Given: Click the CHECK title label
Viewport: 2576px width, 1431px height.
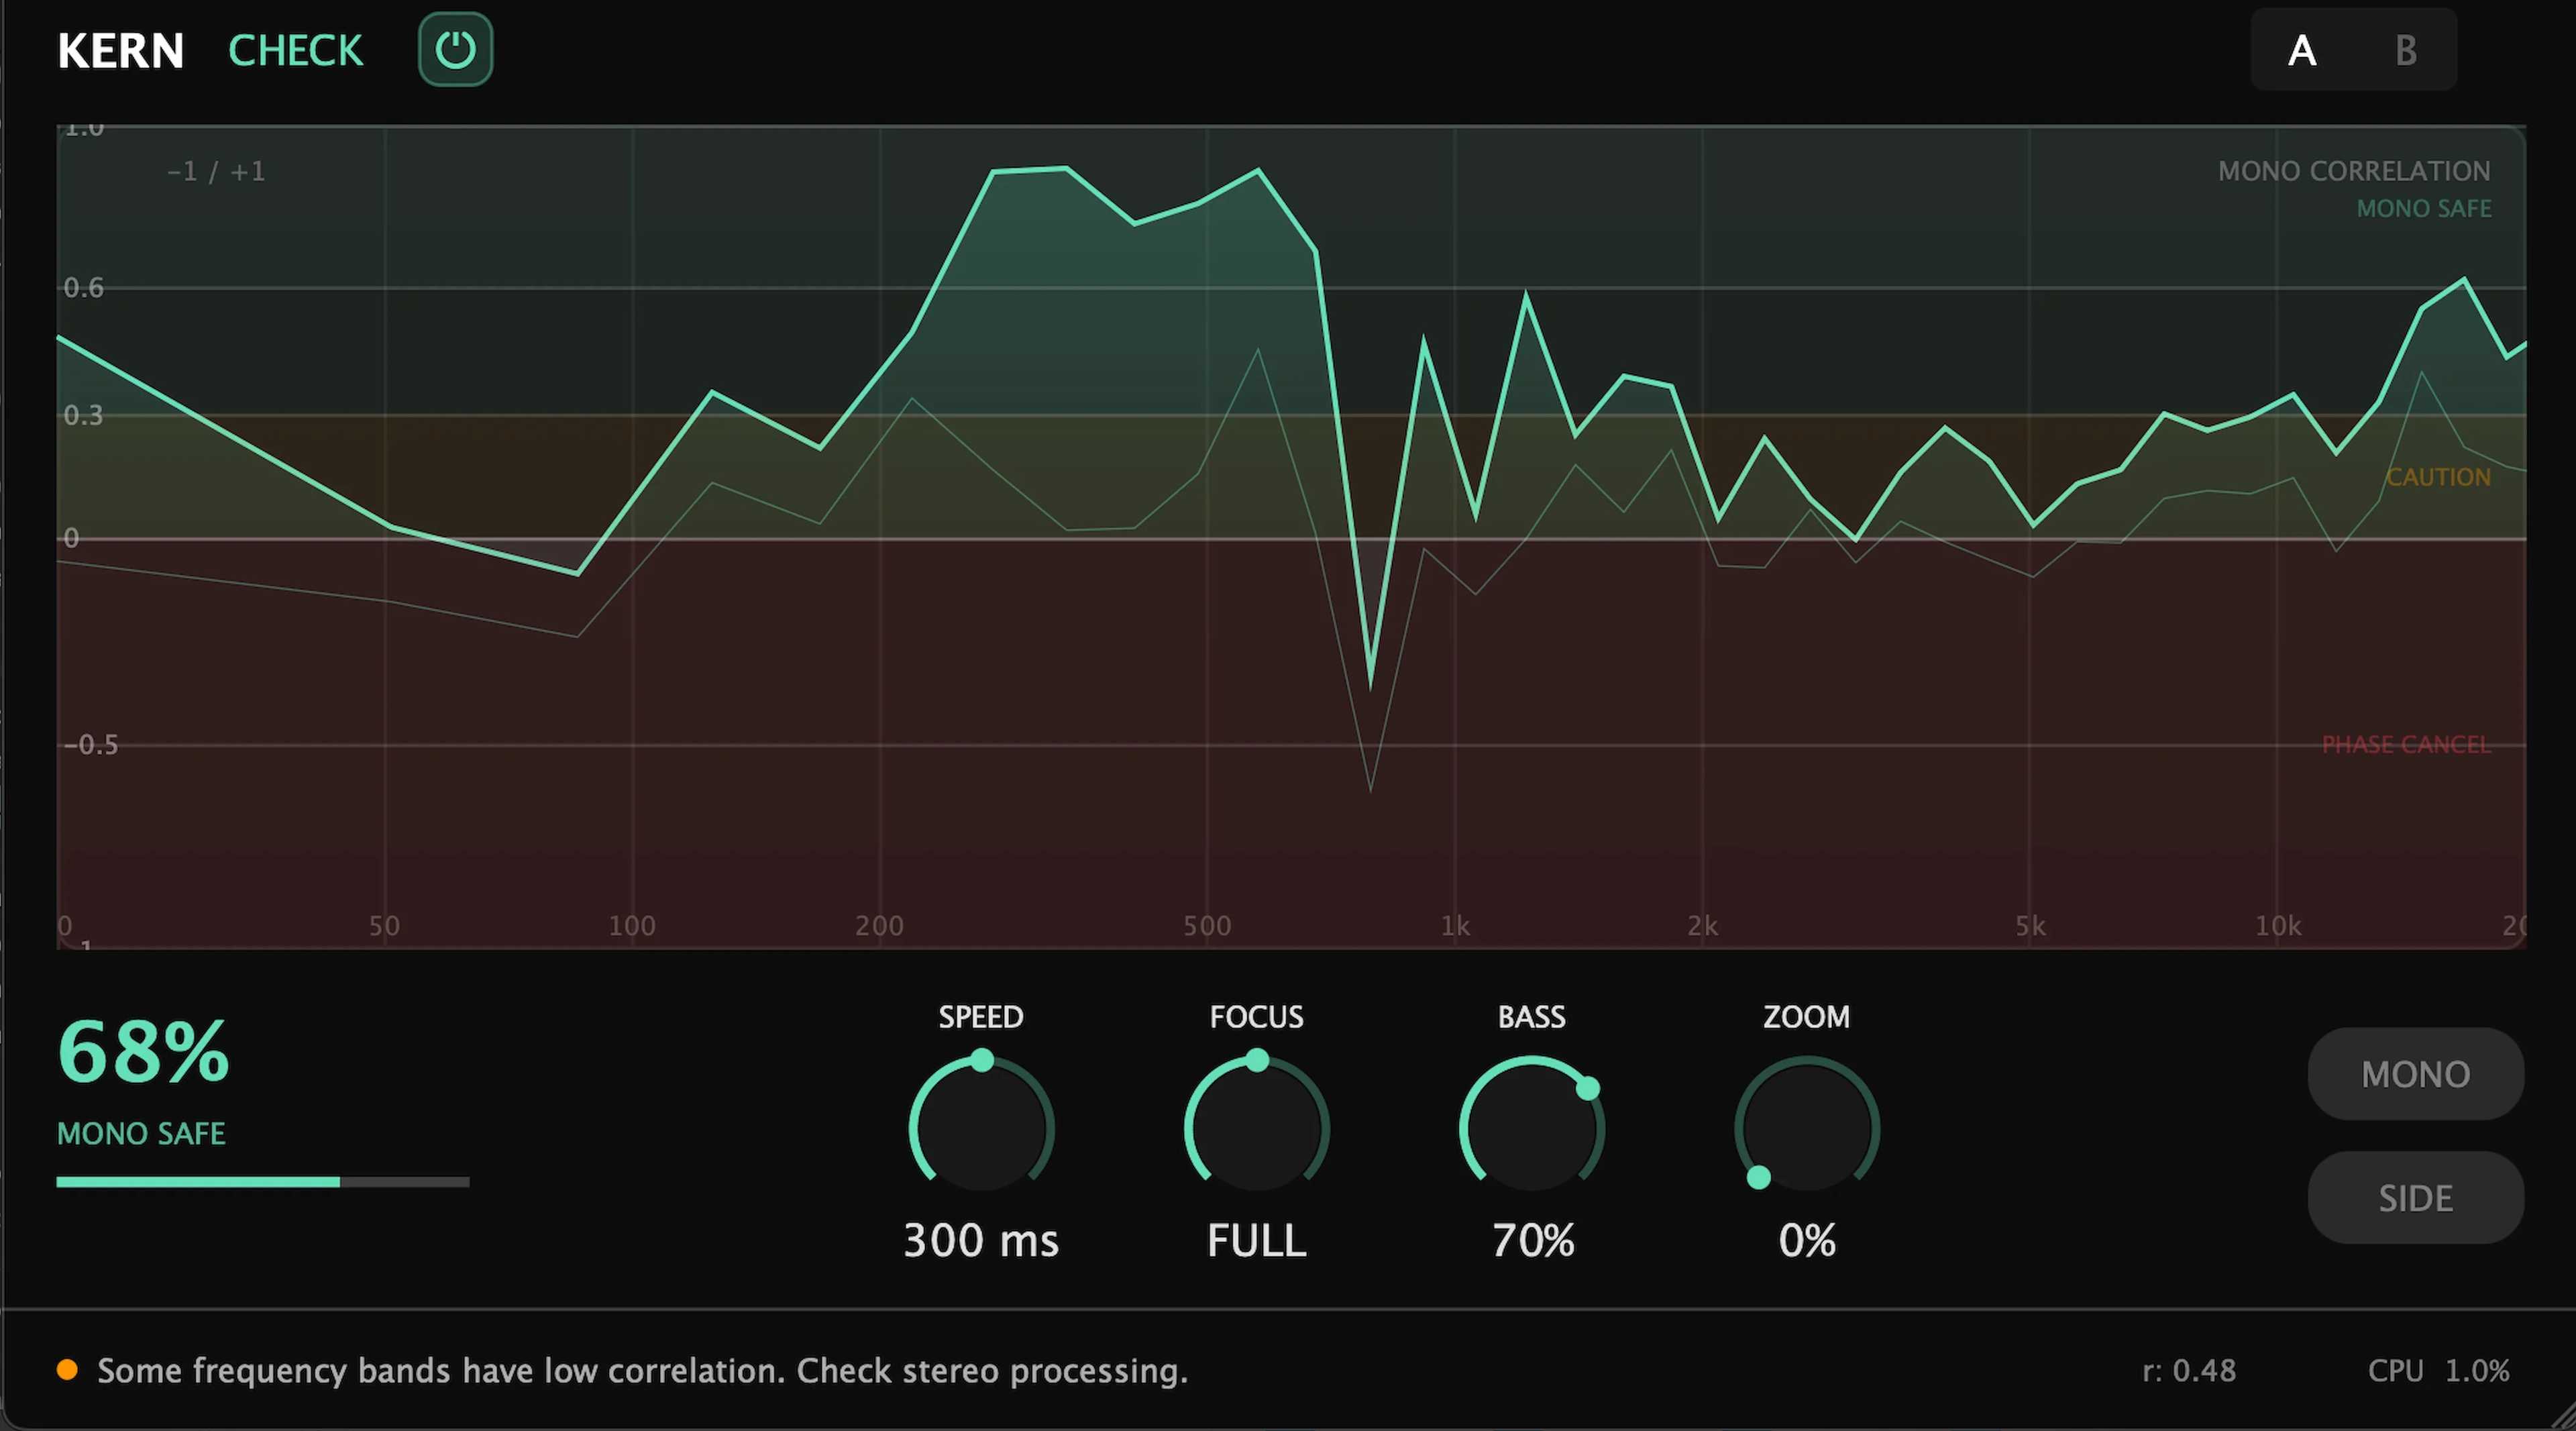Looking at the screenshot, I should (x=296, y=50).
